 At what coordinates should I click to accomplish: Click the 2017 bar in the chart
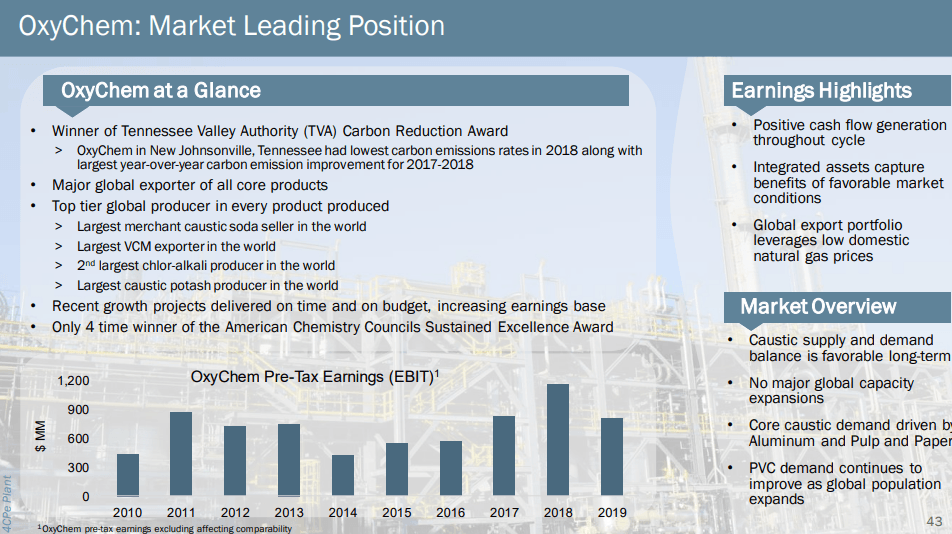coord(504,456)
